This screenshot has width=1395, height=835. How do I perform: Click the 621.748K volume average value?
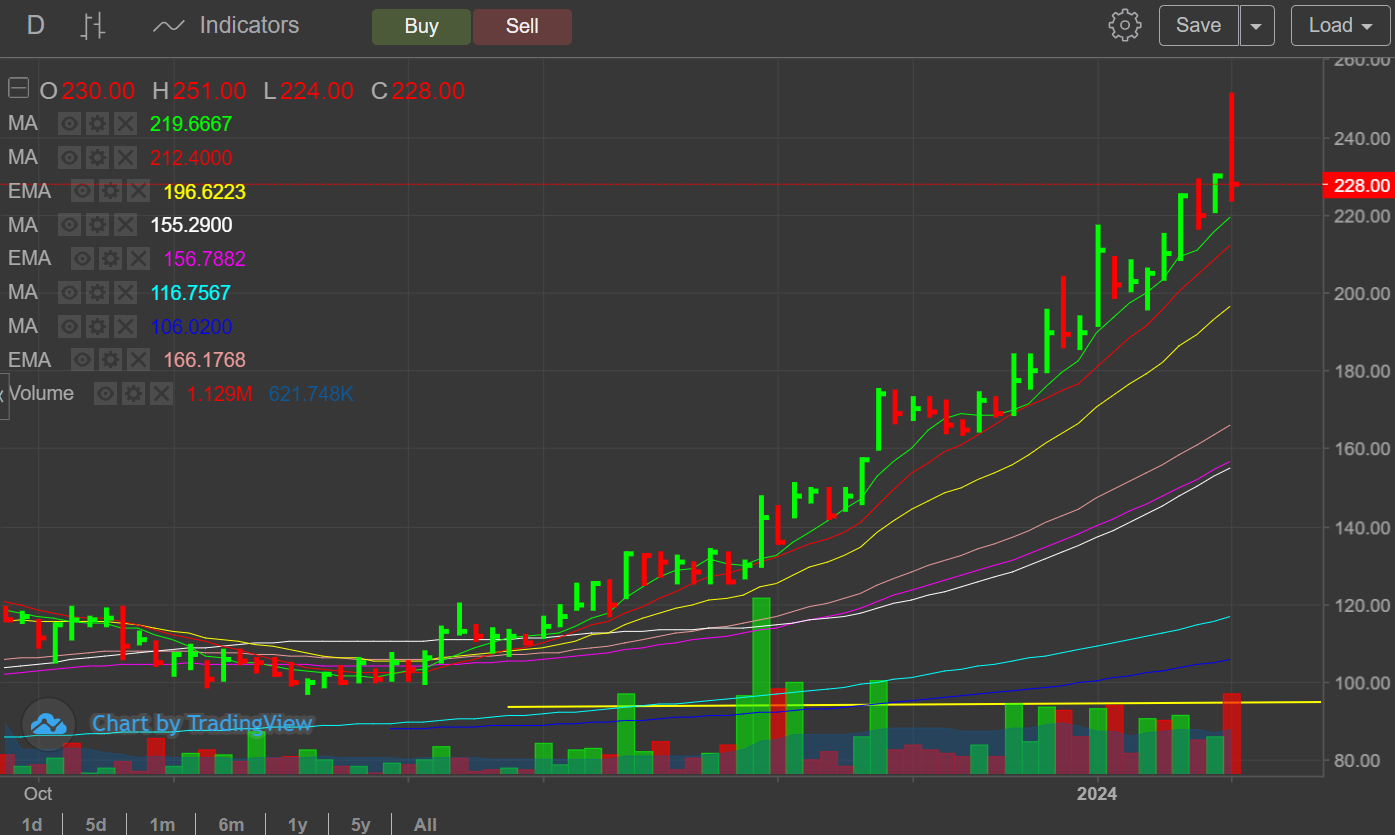pos(311,394)
